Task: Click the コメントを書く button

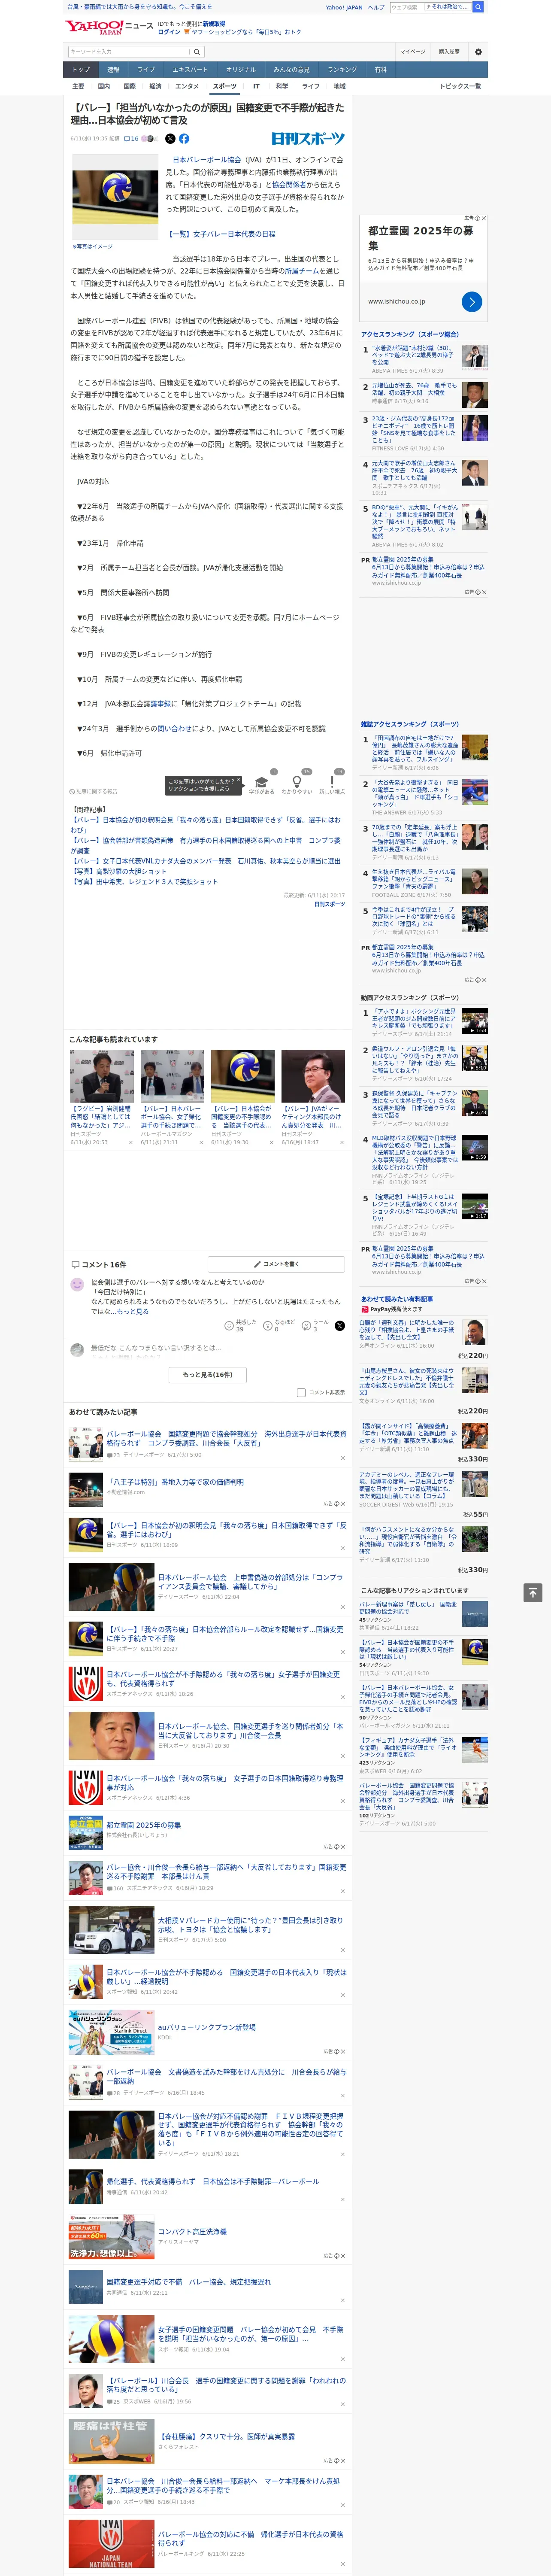Action: 276,1264
